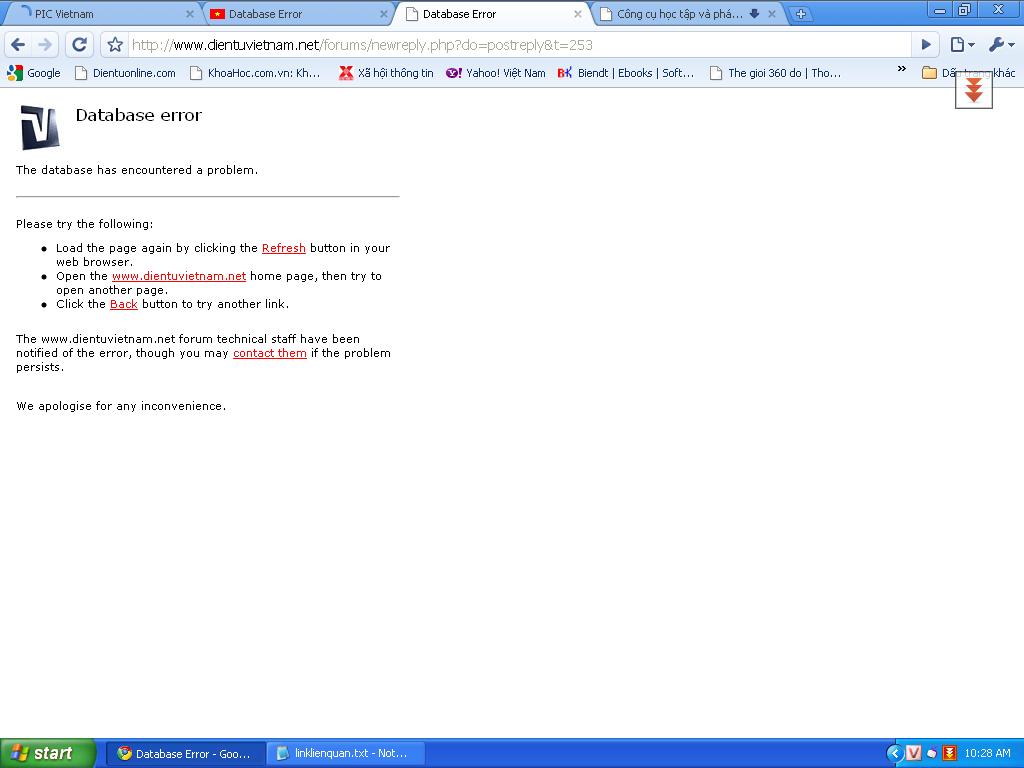The image size is (1024, 768).
Task: Select the active Database Error tab
Action: click(x=490, y=14)
